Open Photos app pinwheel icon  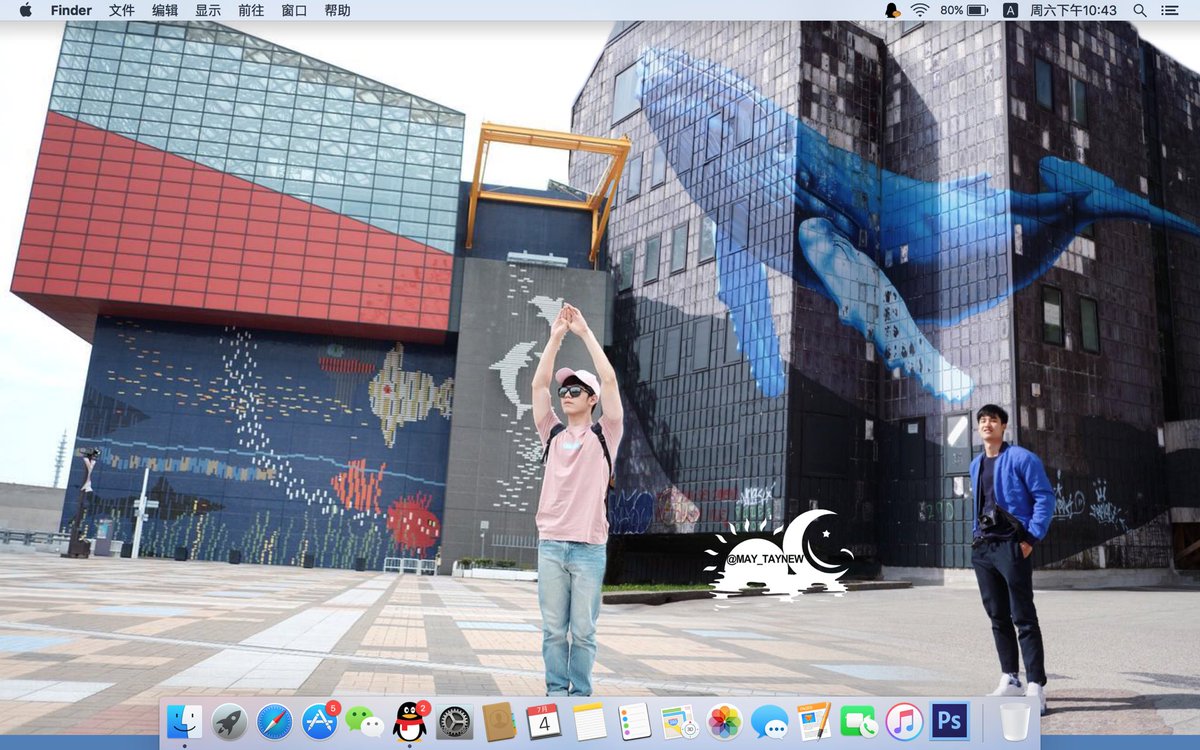(724, 721)
